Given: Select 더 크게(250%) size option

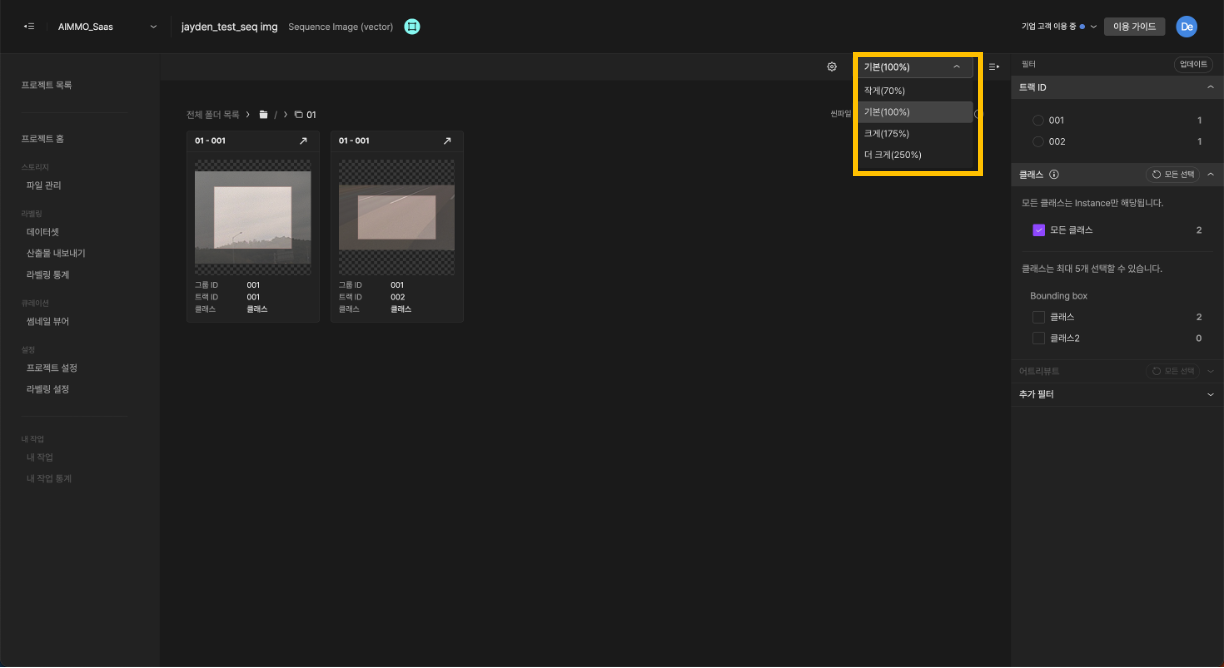Looking at the screenshot, I should pos(915,154).
